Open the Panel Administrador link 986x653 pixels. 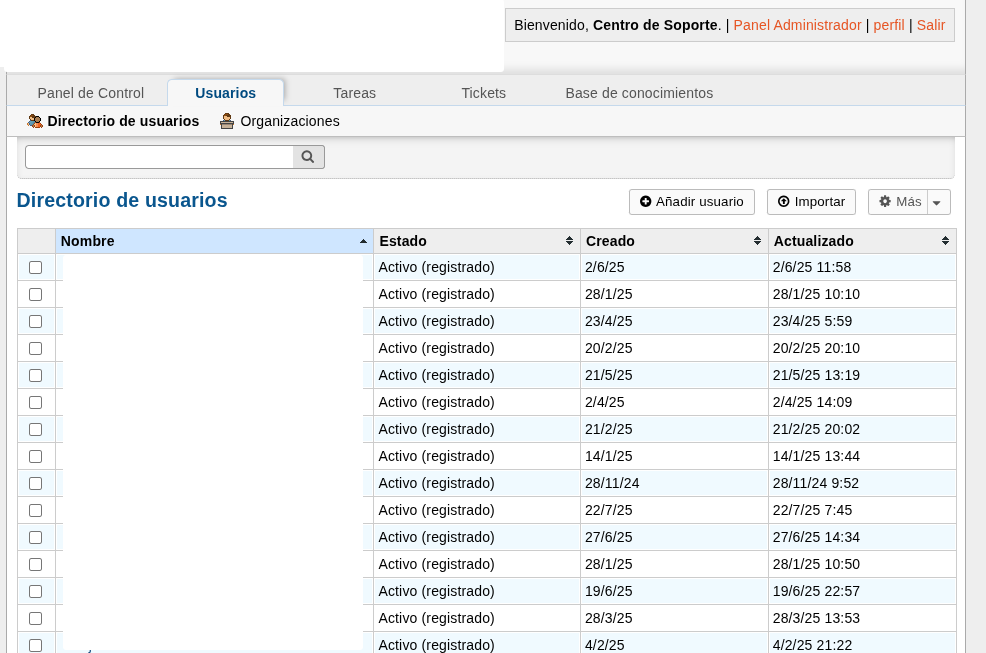pos(797,25)
